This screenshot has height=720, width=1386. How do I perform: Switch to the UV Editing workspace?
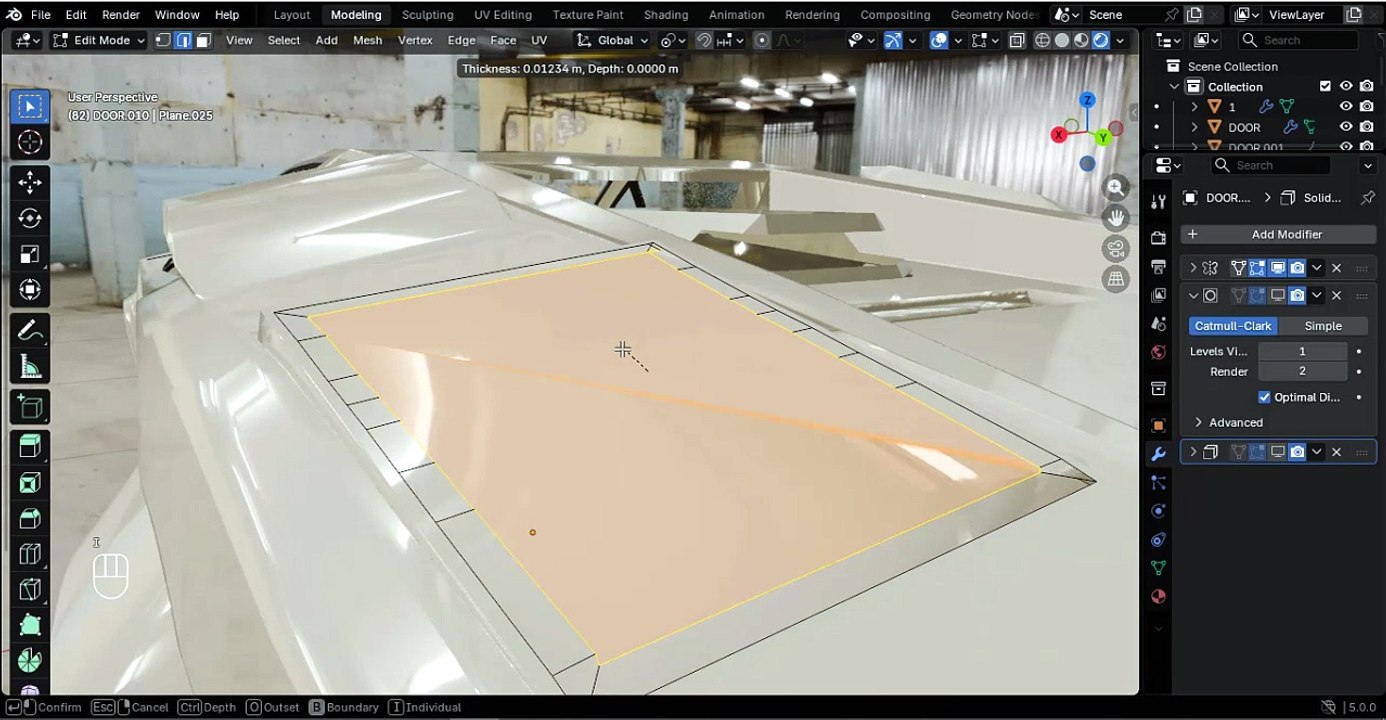point(503,15)
